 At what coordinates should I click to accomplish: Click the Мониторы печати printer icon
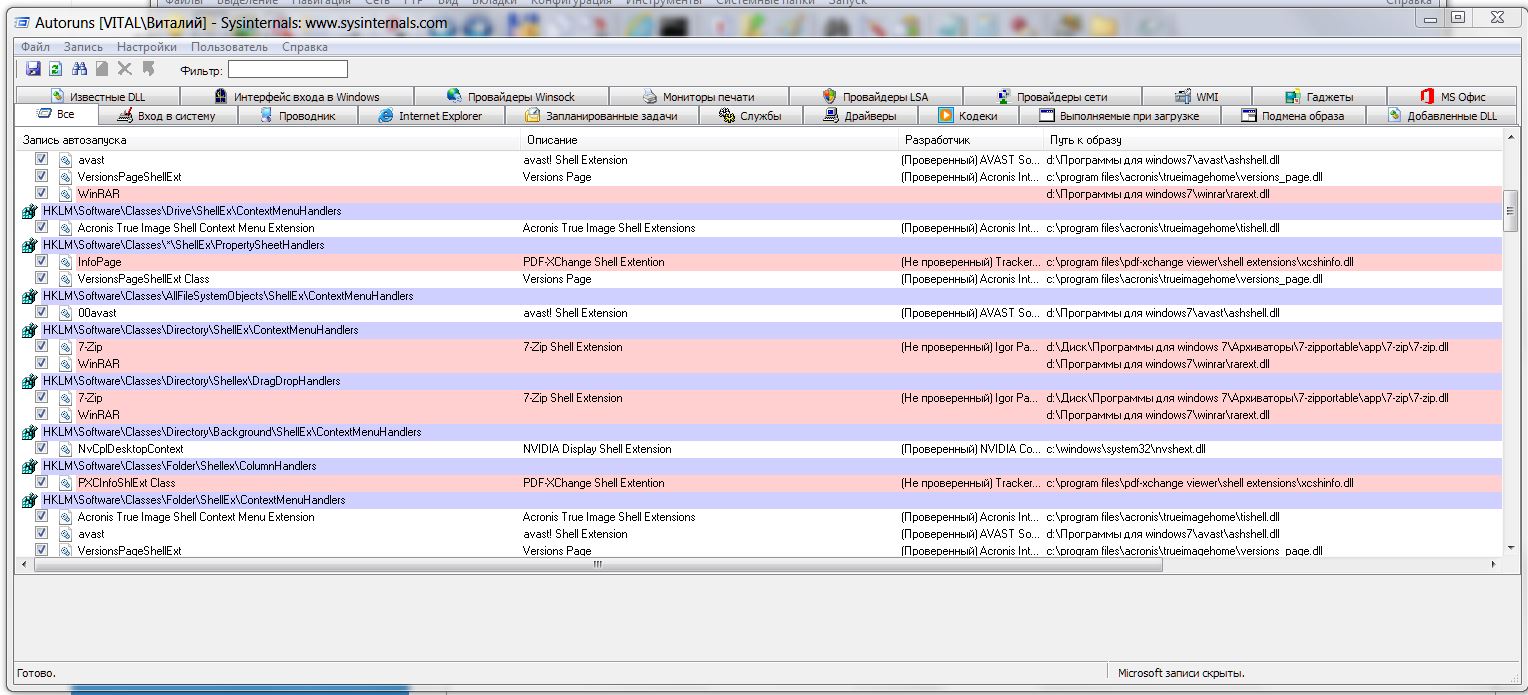point(650,97)
